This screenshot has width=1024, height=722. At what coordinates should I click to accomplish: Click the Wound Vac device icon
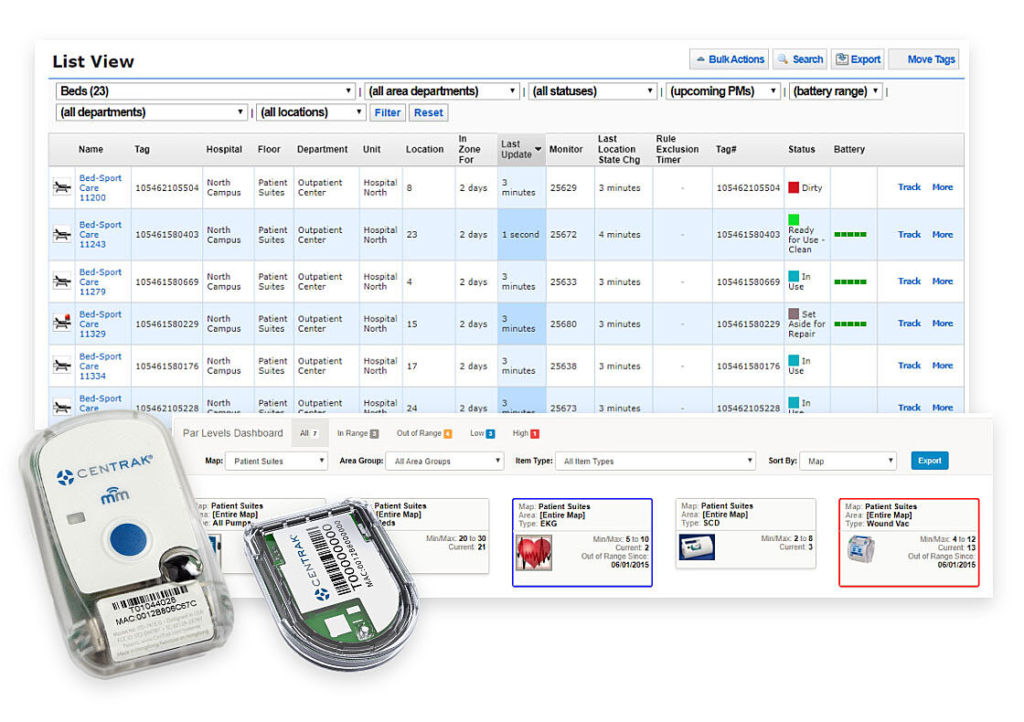click(861, 549)
